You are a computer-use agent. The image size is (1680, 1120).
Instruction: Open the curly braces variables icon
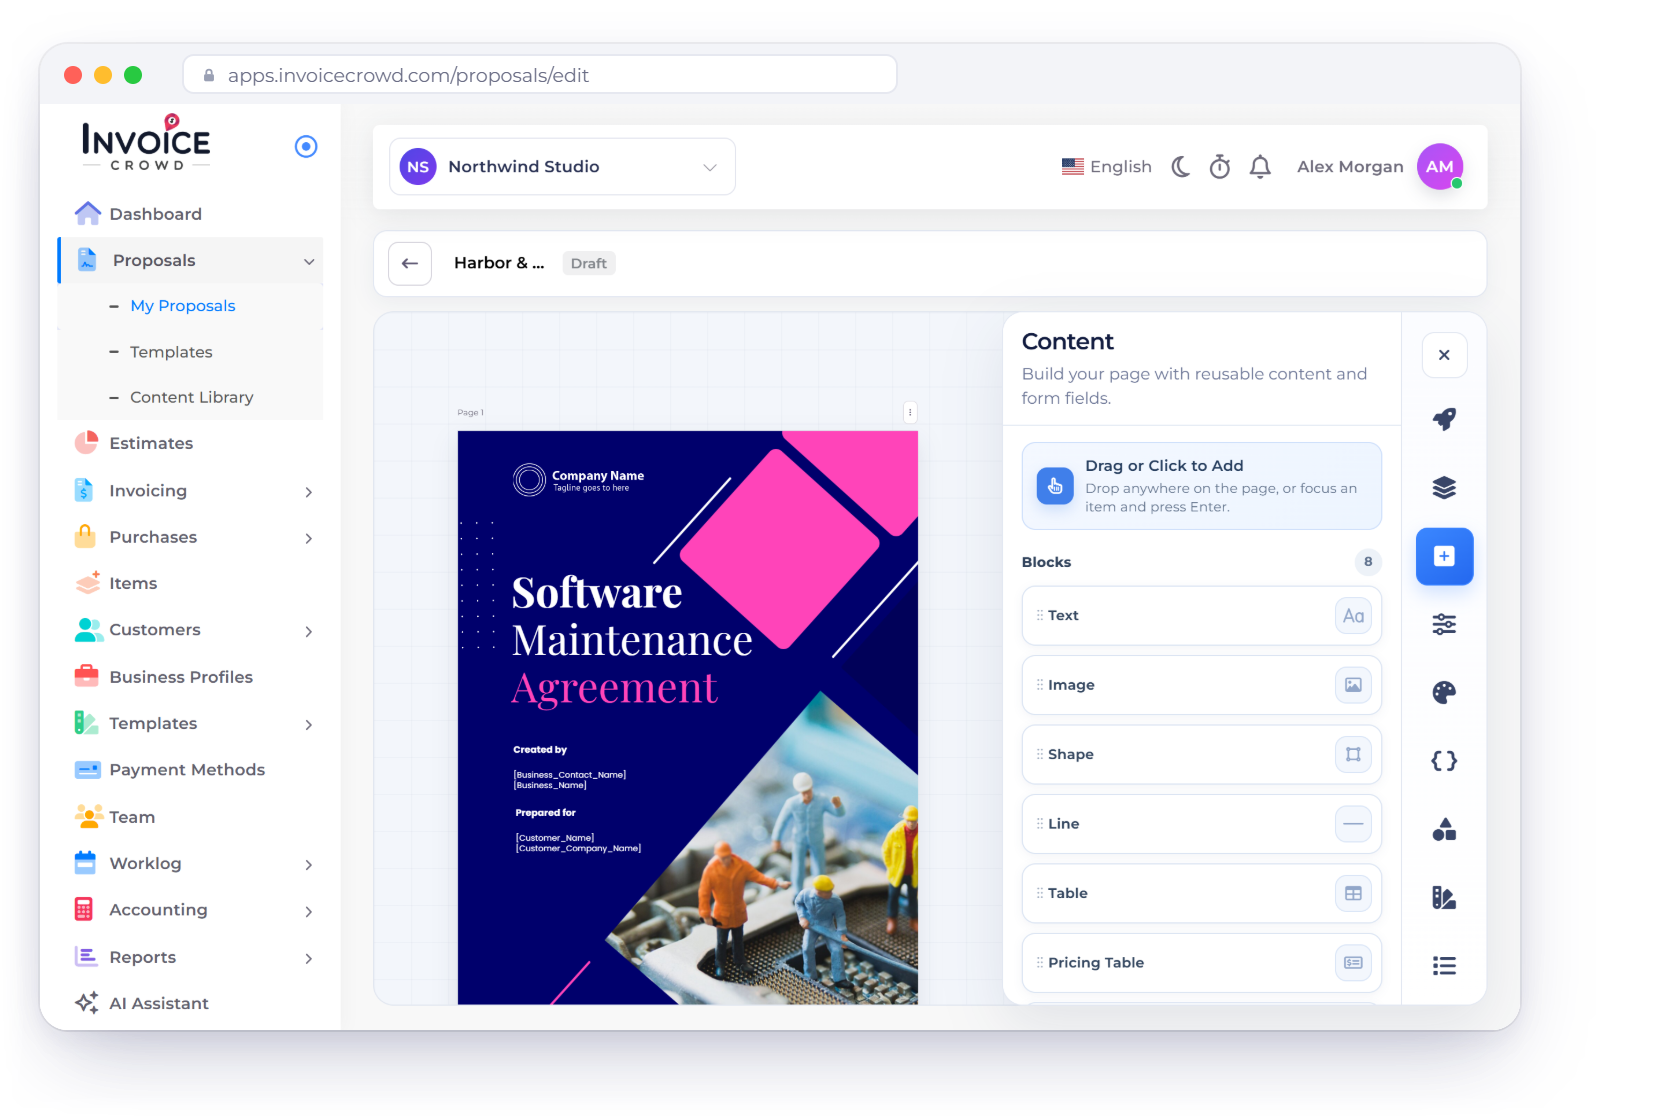pyautogui.click(x=1444, y=761)
